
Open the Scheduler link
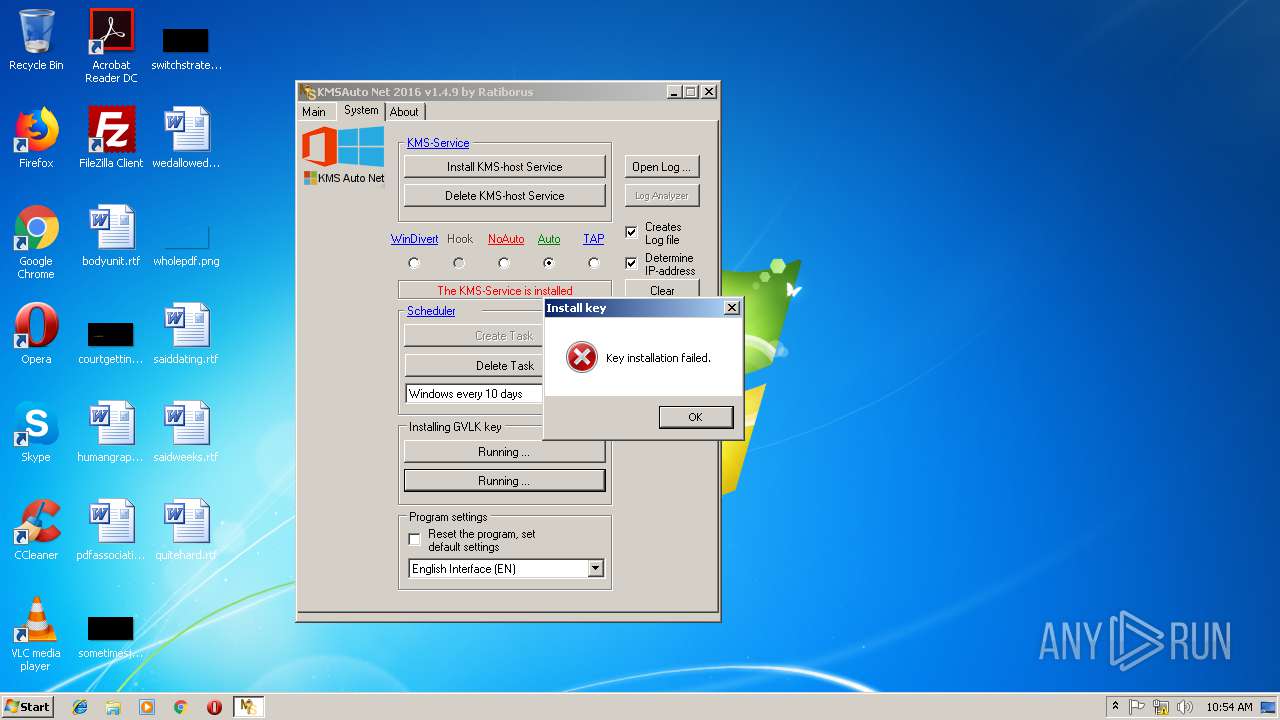click(x=431, y=311)
